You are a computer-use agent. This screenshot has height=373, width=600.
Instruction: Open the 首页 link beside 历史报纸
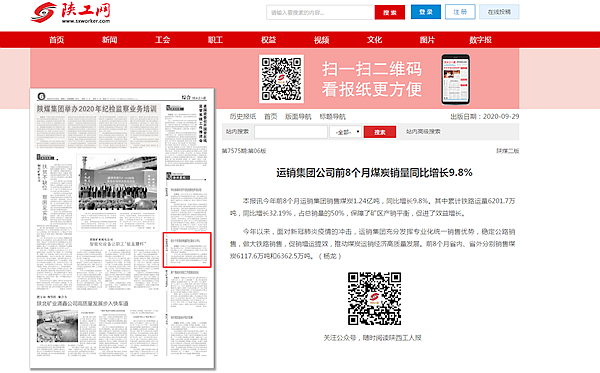pos(271,117)
